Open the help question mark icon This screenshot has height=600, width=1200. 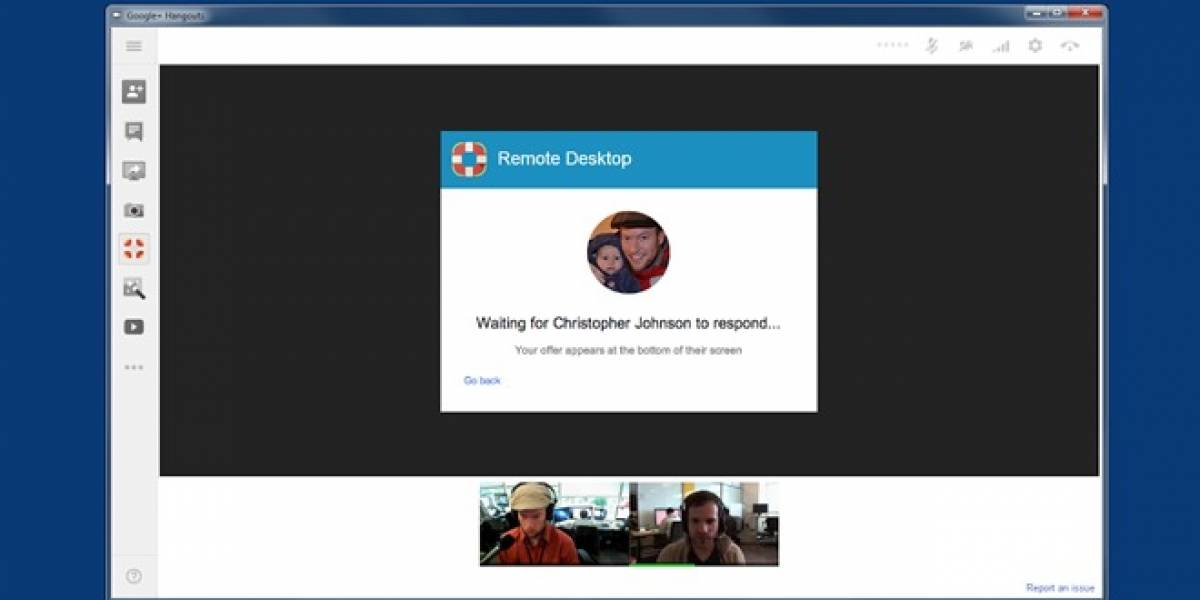tap(134, 576)
